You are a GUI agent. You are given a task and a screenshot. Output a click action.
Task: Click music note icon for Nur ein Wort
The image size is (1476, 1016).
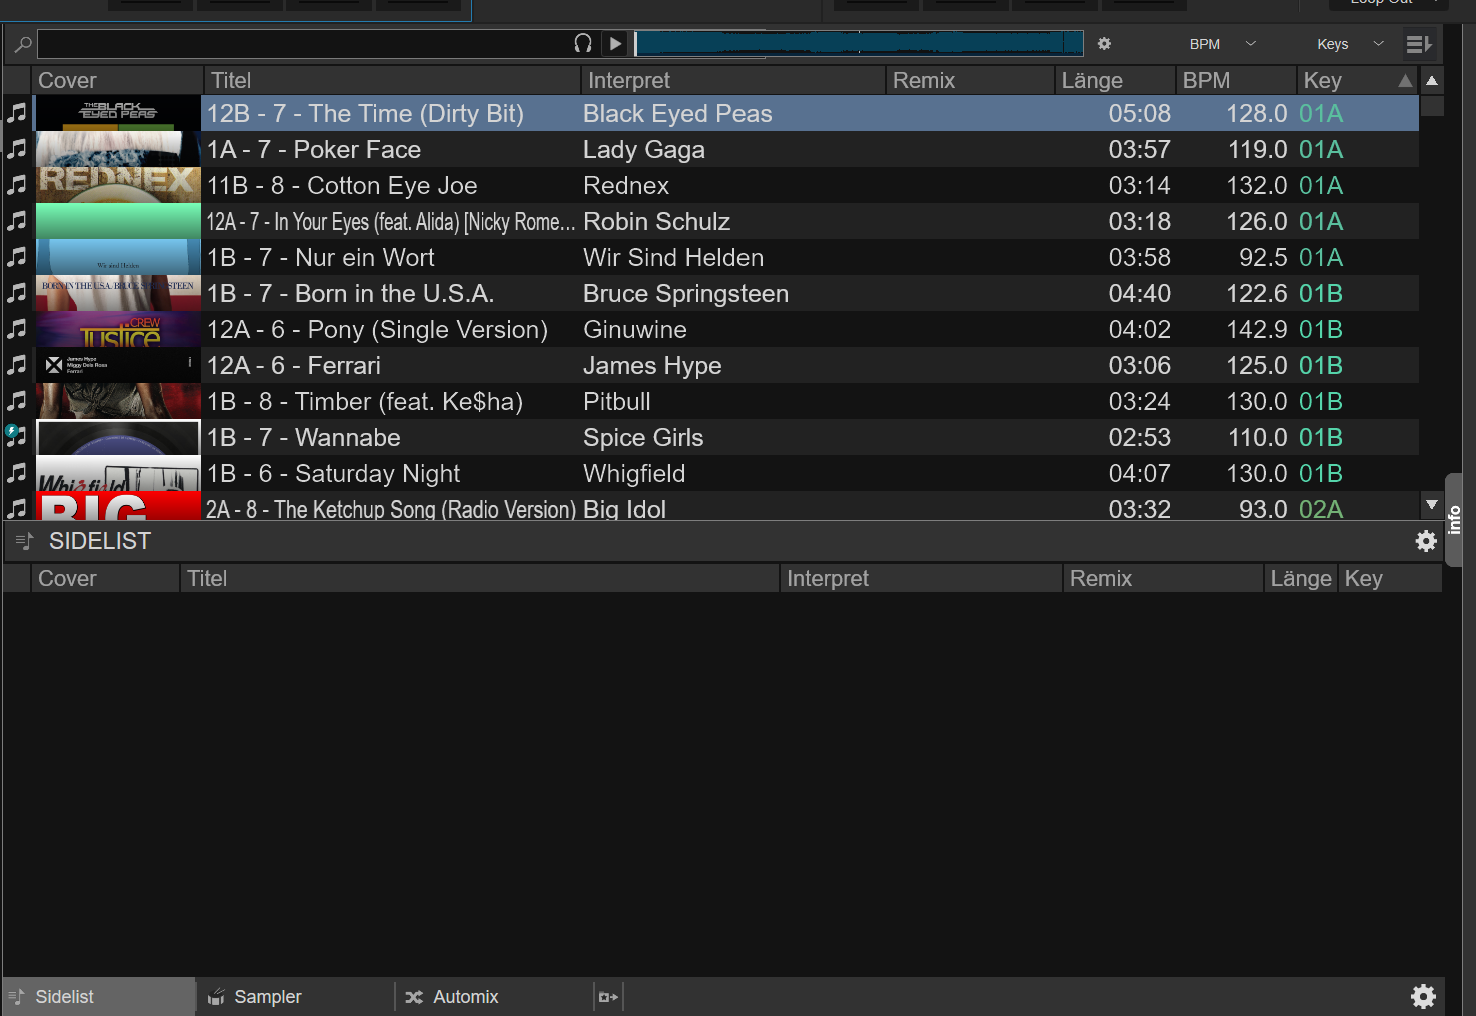[17, 257]
